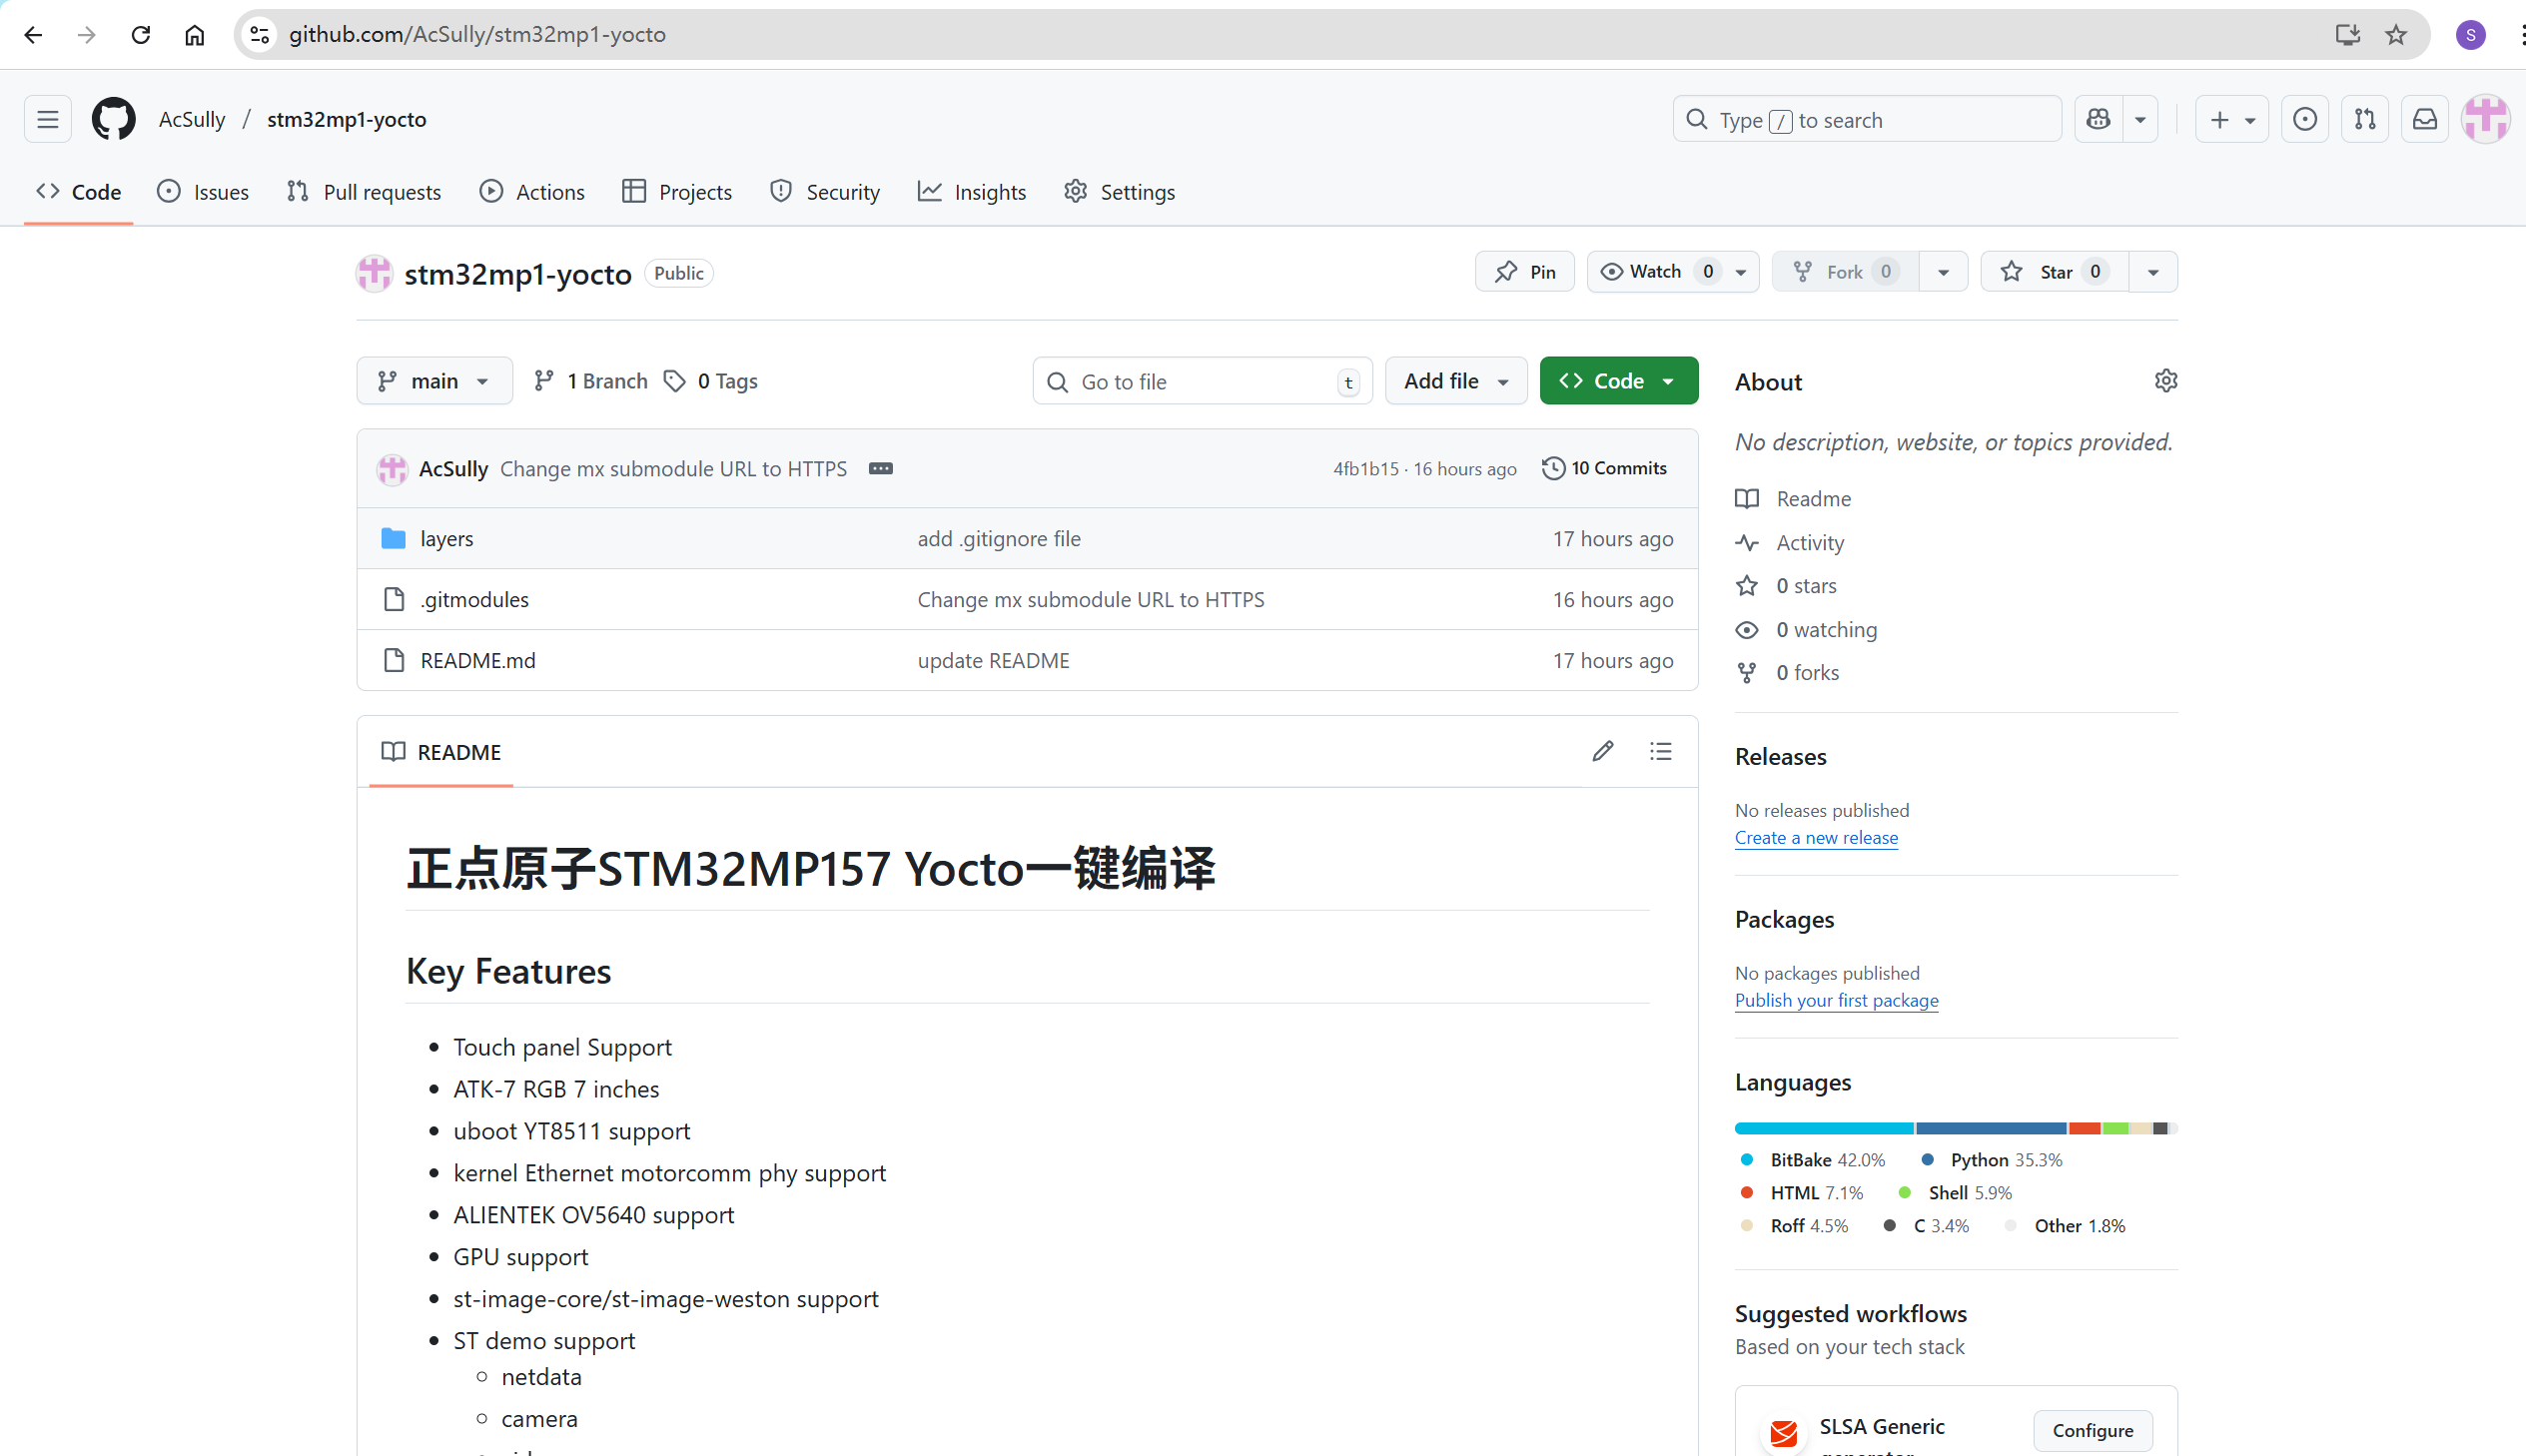Star the stm32mp1-yocto repository
Viewport: 2526px width, 1456px height.
click(x=2055, y=272)
